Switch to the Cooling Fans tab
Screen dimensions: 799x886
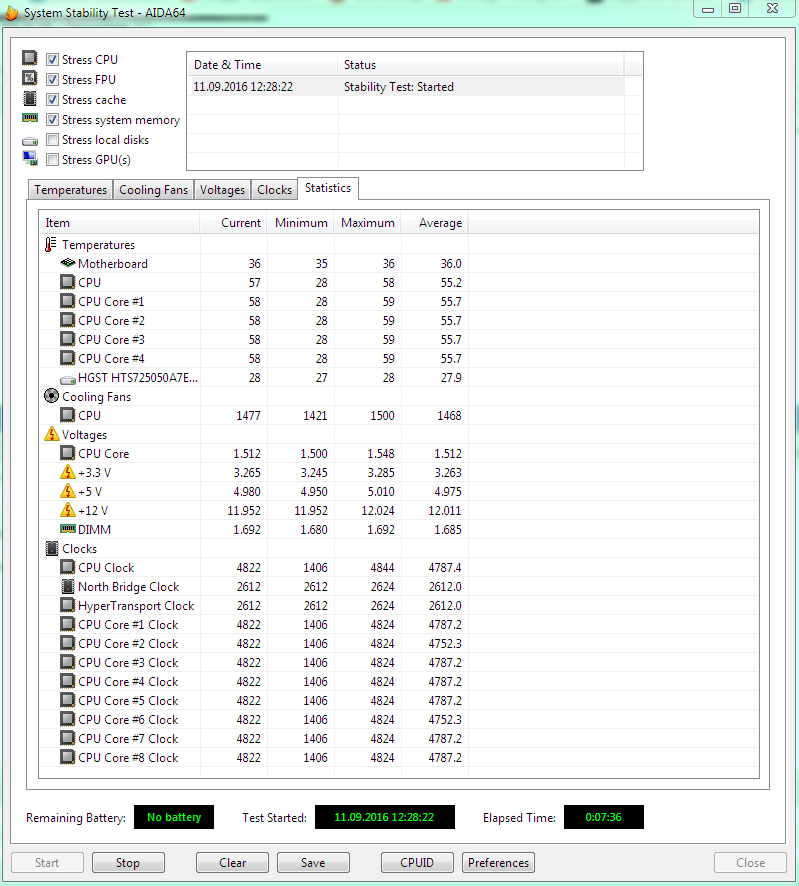[x=153, y=190]
